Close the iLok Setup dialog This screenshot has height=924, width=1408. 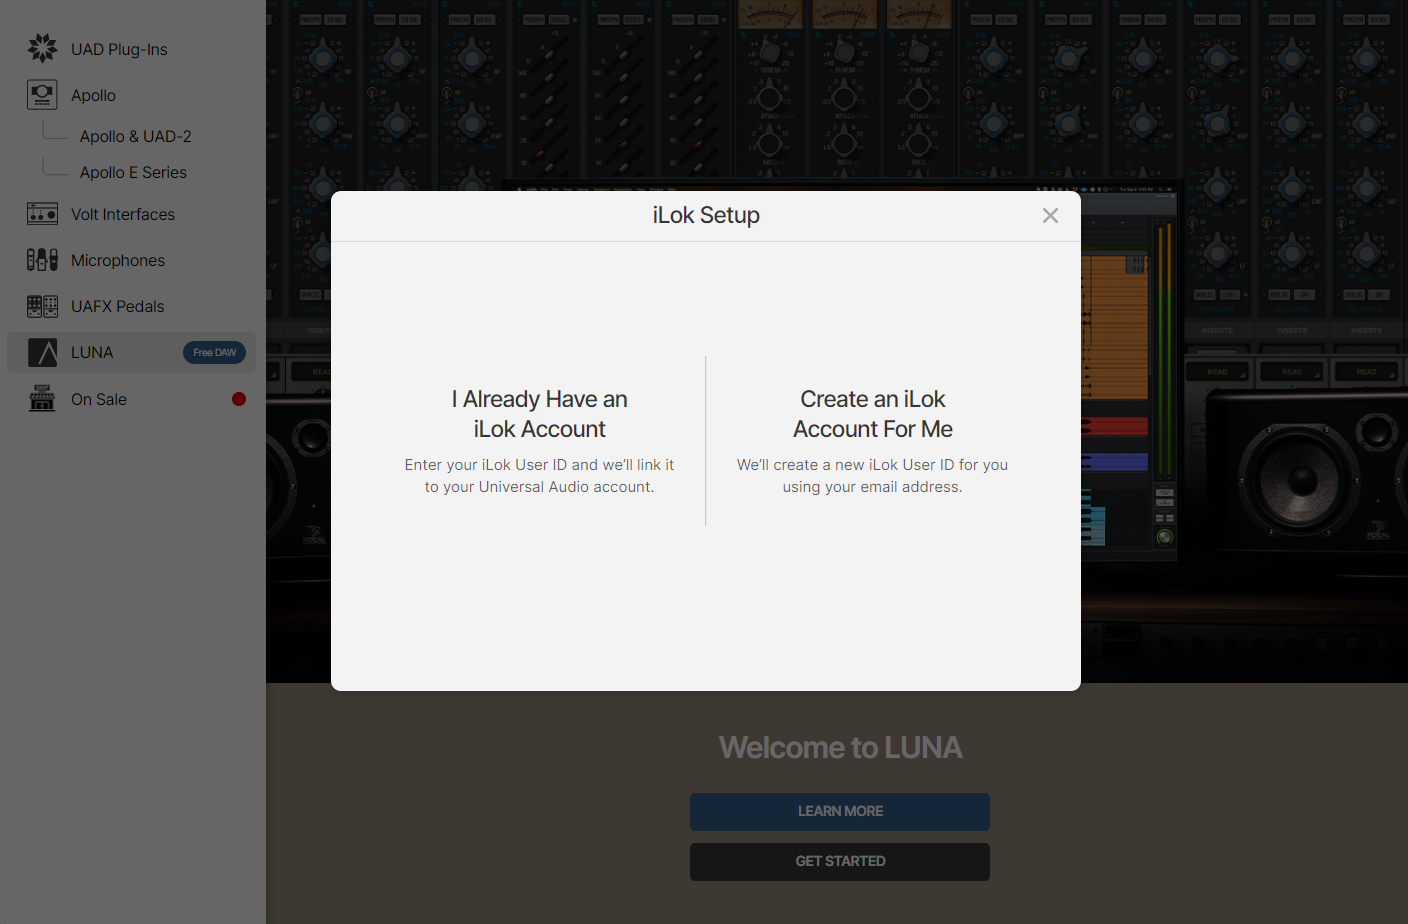click(1050, 215)
